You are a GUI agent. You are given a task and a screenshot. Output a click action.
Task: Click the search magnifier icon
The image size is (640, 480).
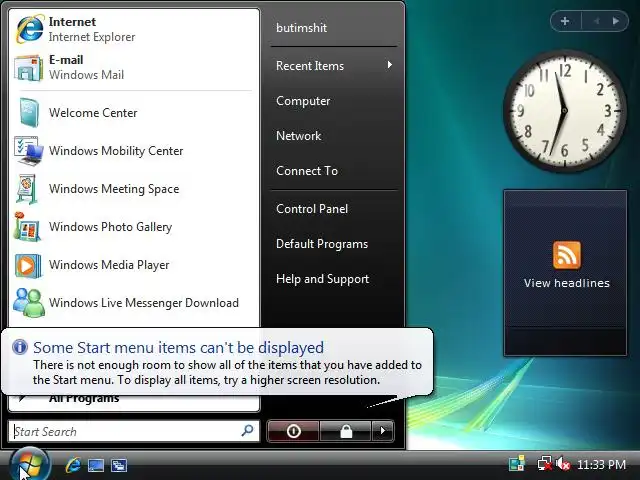click(247, 430)
